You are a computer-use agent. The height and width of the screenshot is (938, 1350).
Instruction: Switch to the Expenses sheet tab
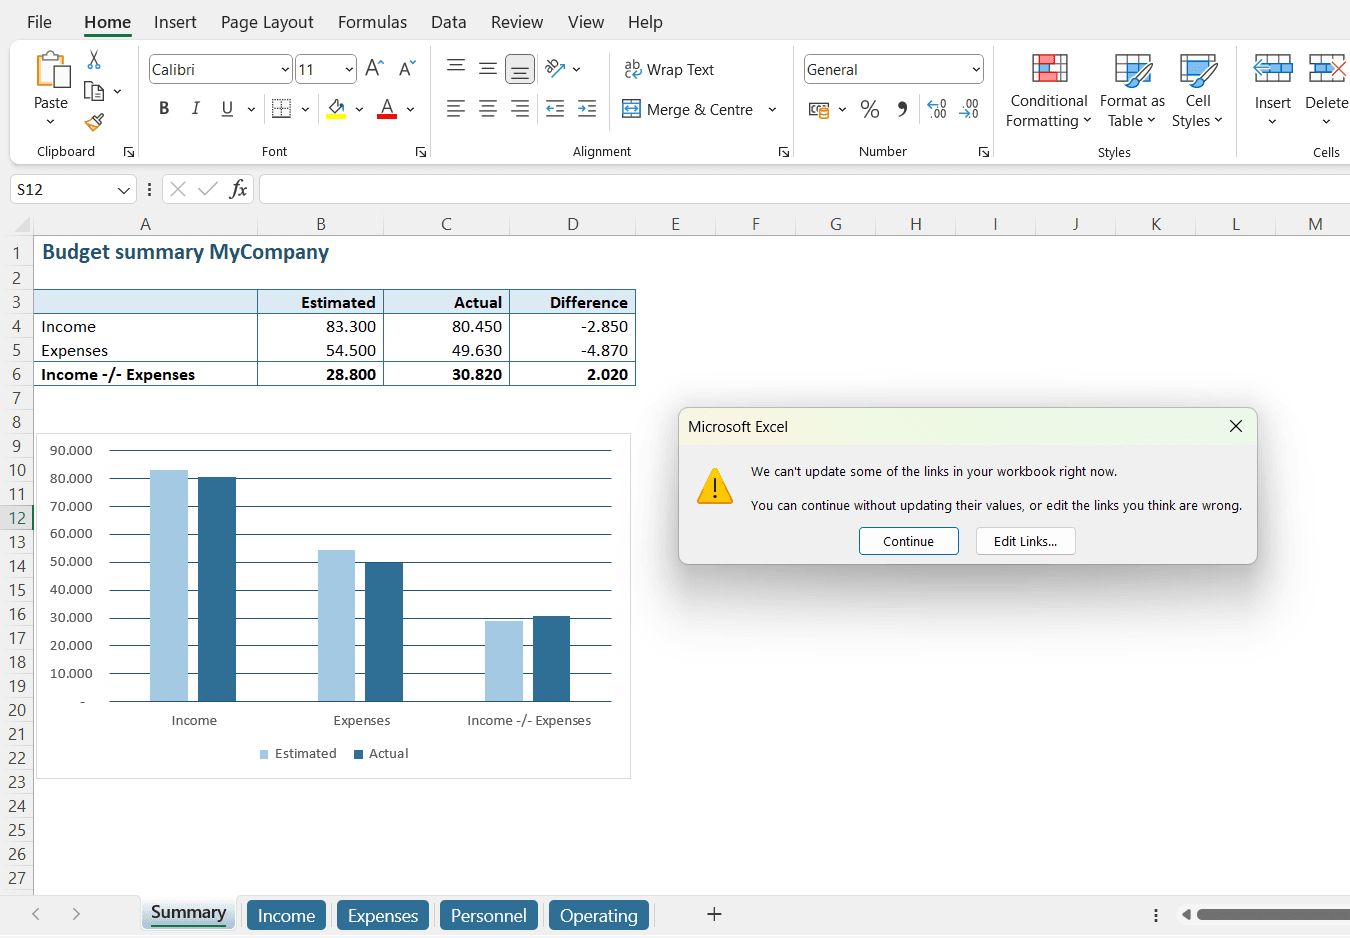(382, 915)
